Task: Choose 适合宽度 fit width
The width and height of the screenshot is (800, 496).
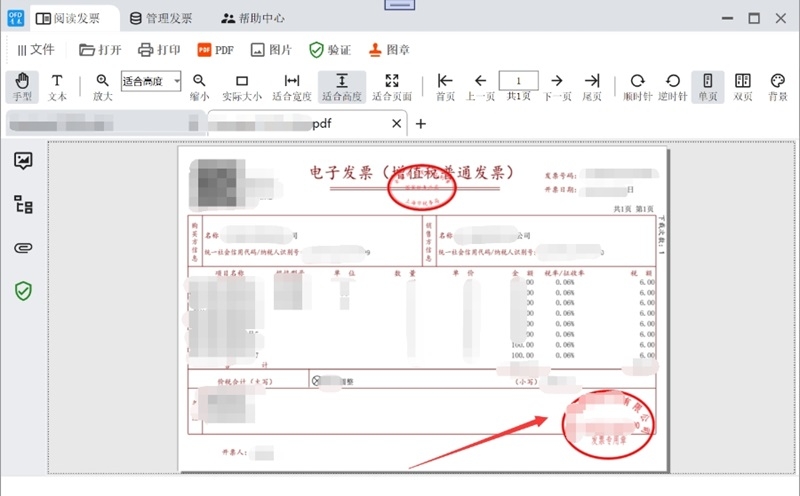Action: point(292,87)
